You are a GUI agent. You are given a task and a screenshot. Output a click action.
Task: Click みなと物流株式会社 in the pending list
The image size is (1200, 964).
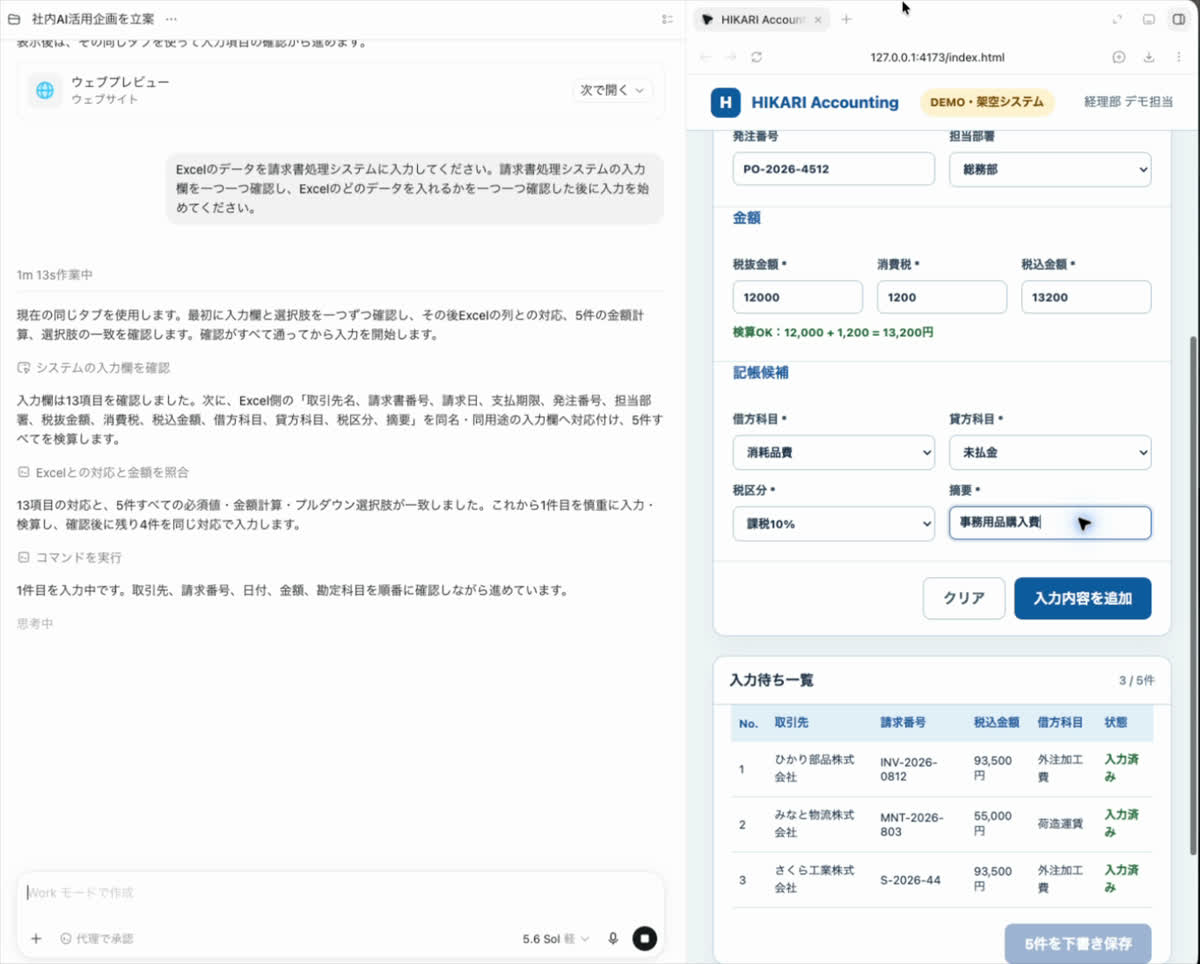click(815, 824)
